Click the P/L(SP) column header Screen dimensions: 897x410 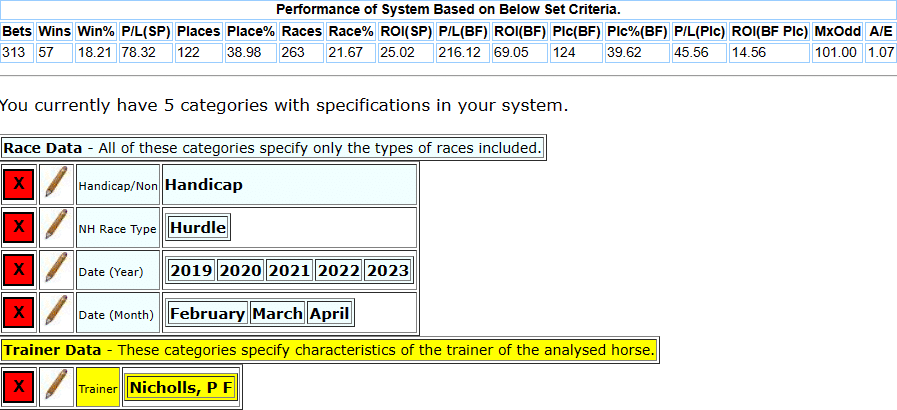146,31
